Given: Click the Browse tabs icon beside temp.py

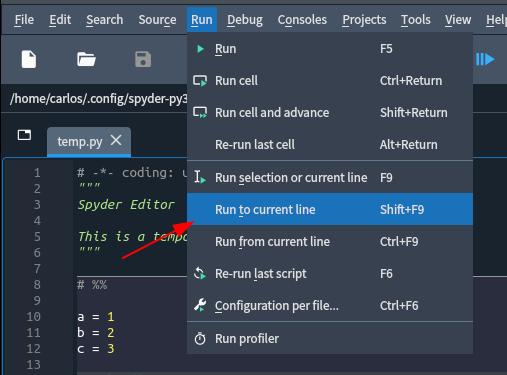Looking at the screenshot, I should click(24, 135).
